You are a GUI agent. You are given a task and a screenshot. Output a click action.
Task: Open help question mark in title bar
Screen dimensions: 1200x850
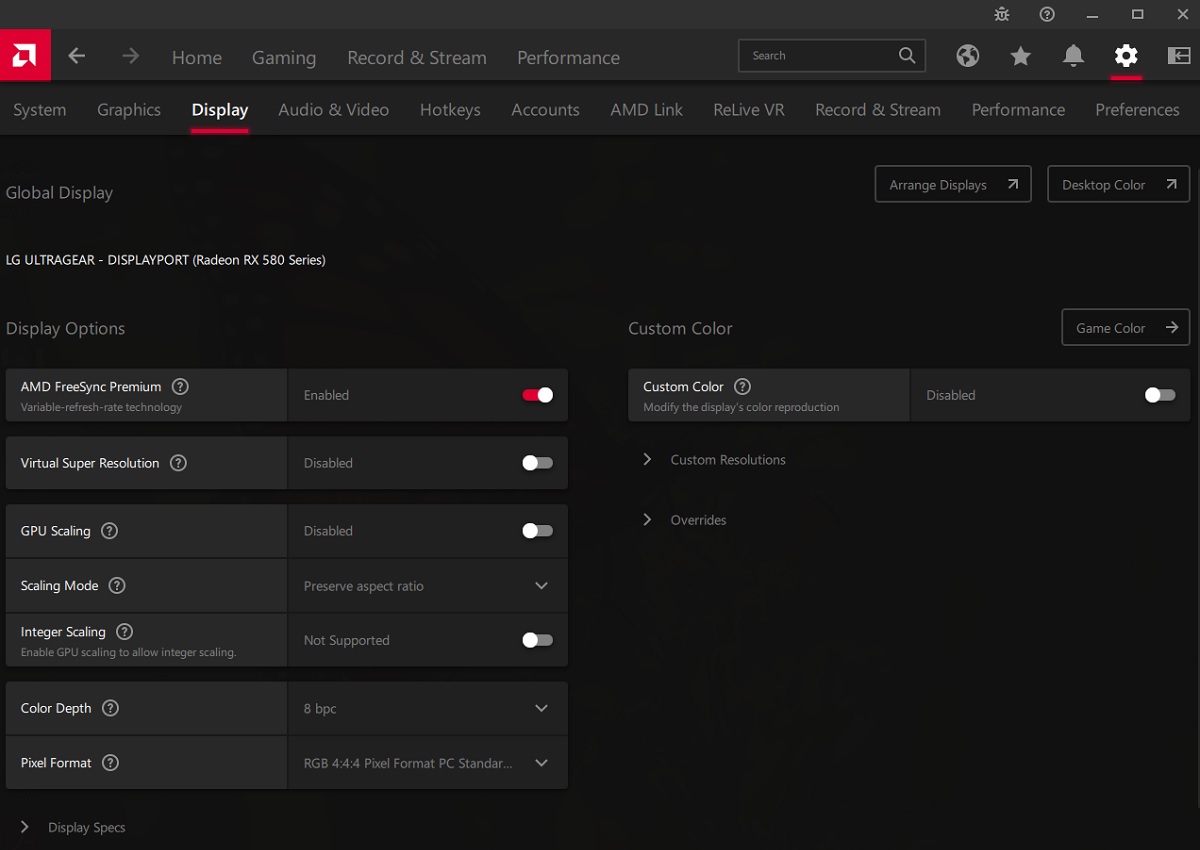tap(1047, 14)
